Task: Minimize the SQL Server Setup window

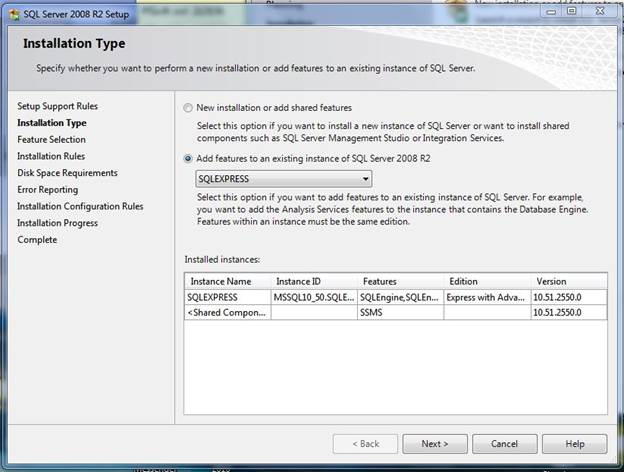Action: 551,12
